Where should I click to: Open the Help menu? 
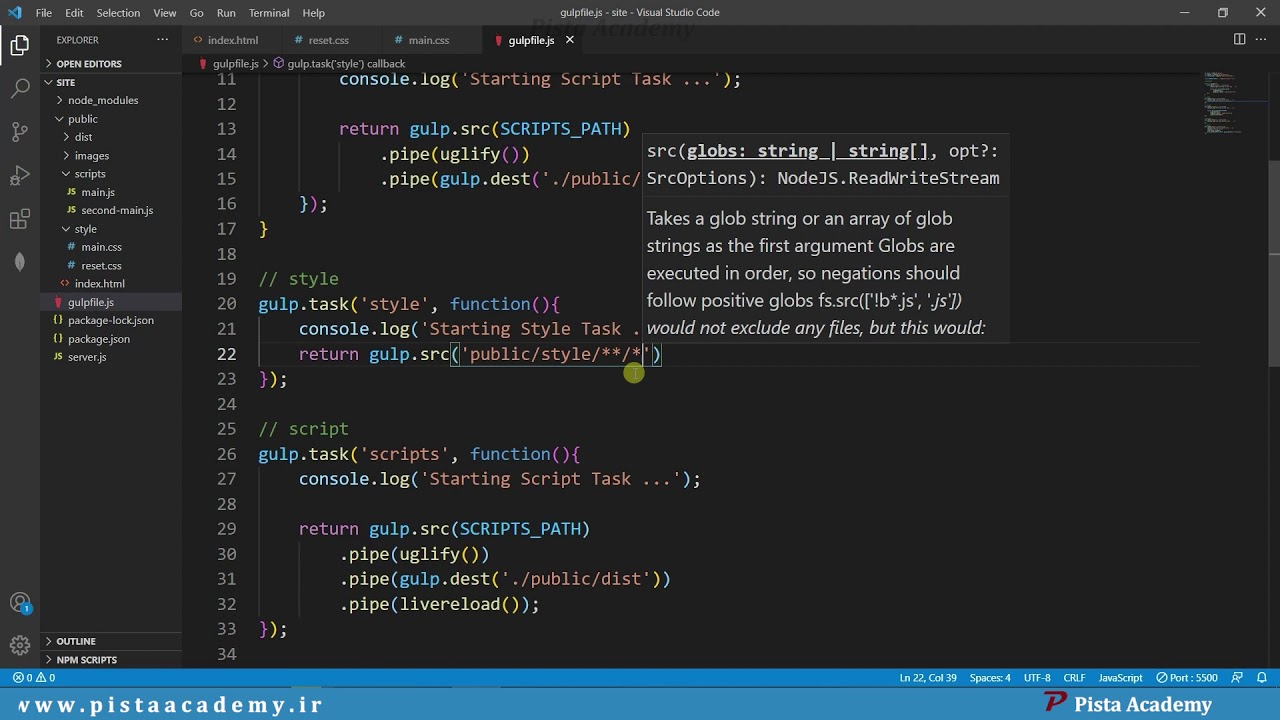coord(314,13)
